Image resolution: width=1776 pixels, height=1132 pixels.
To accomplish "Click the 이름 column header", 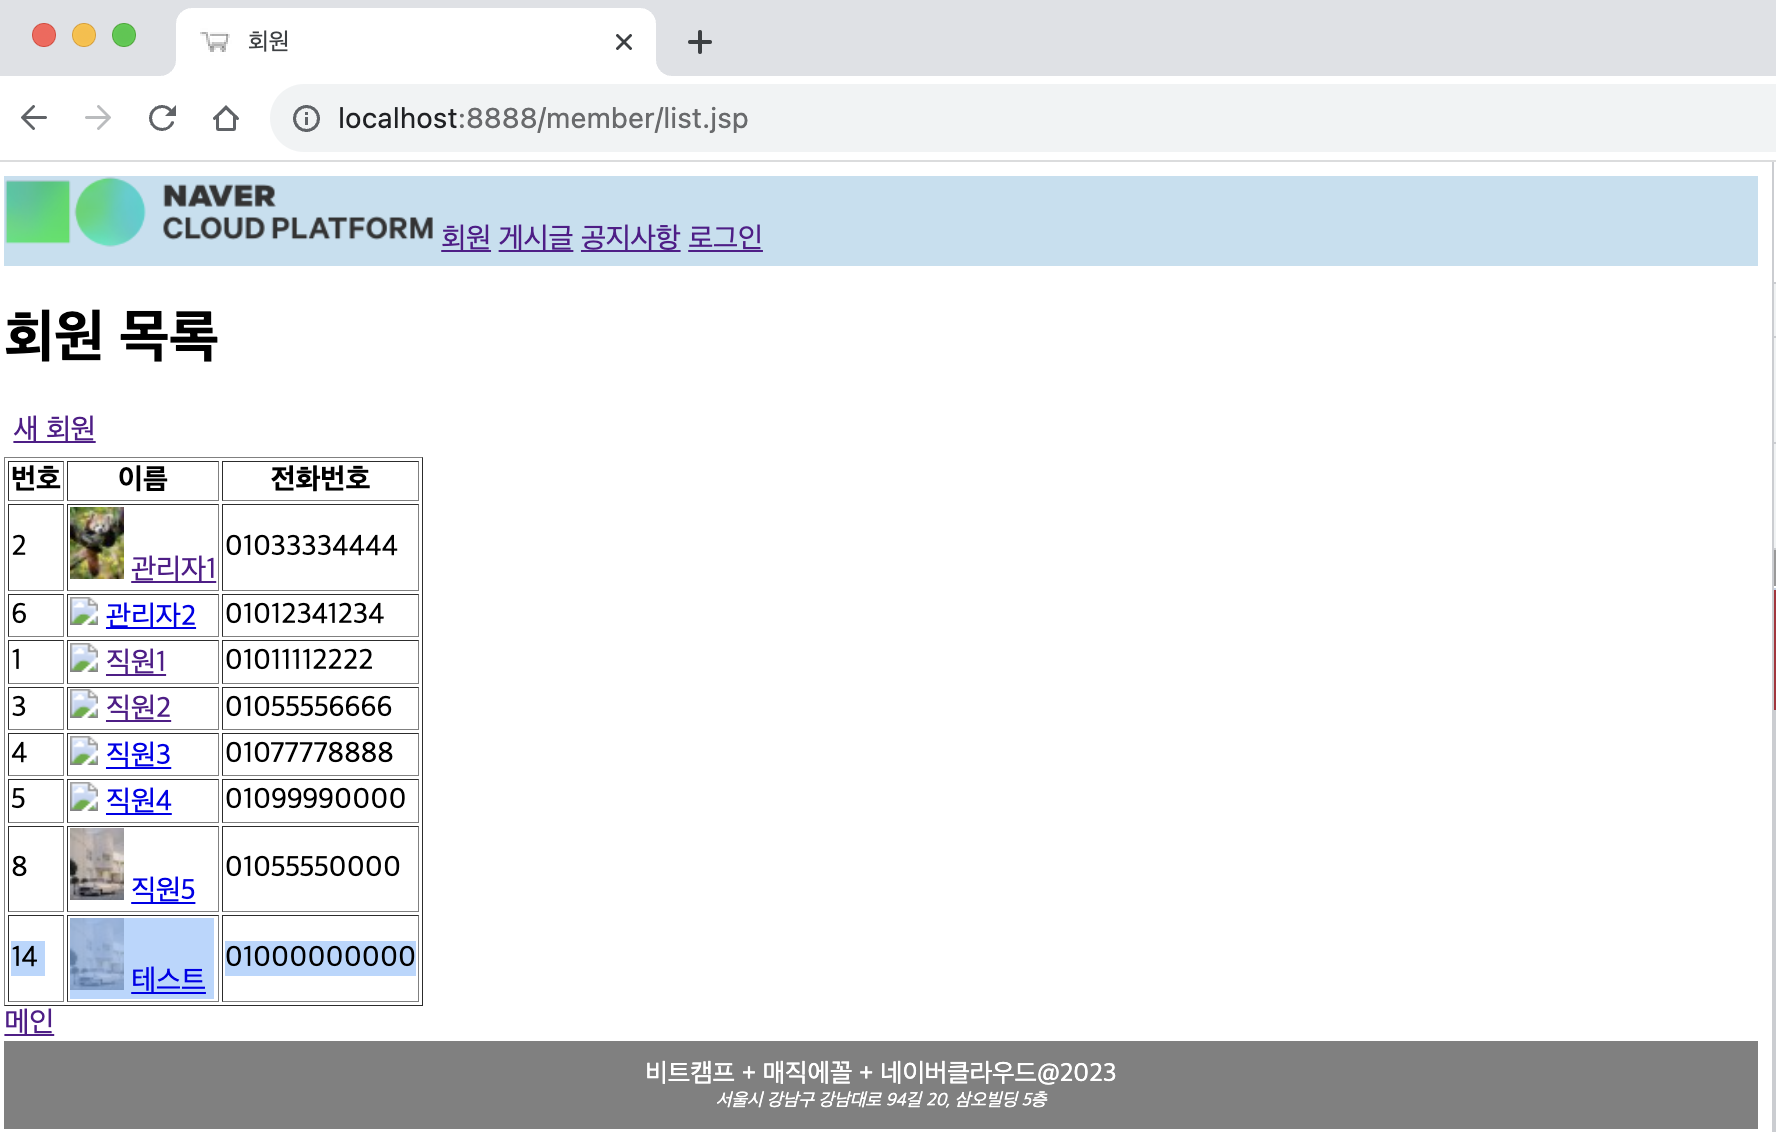I will tap(143, 479).
